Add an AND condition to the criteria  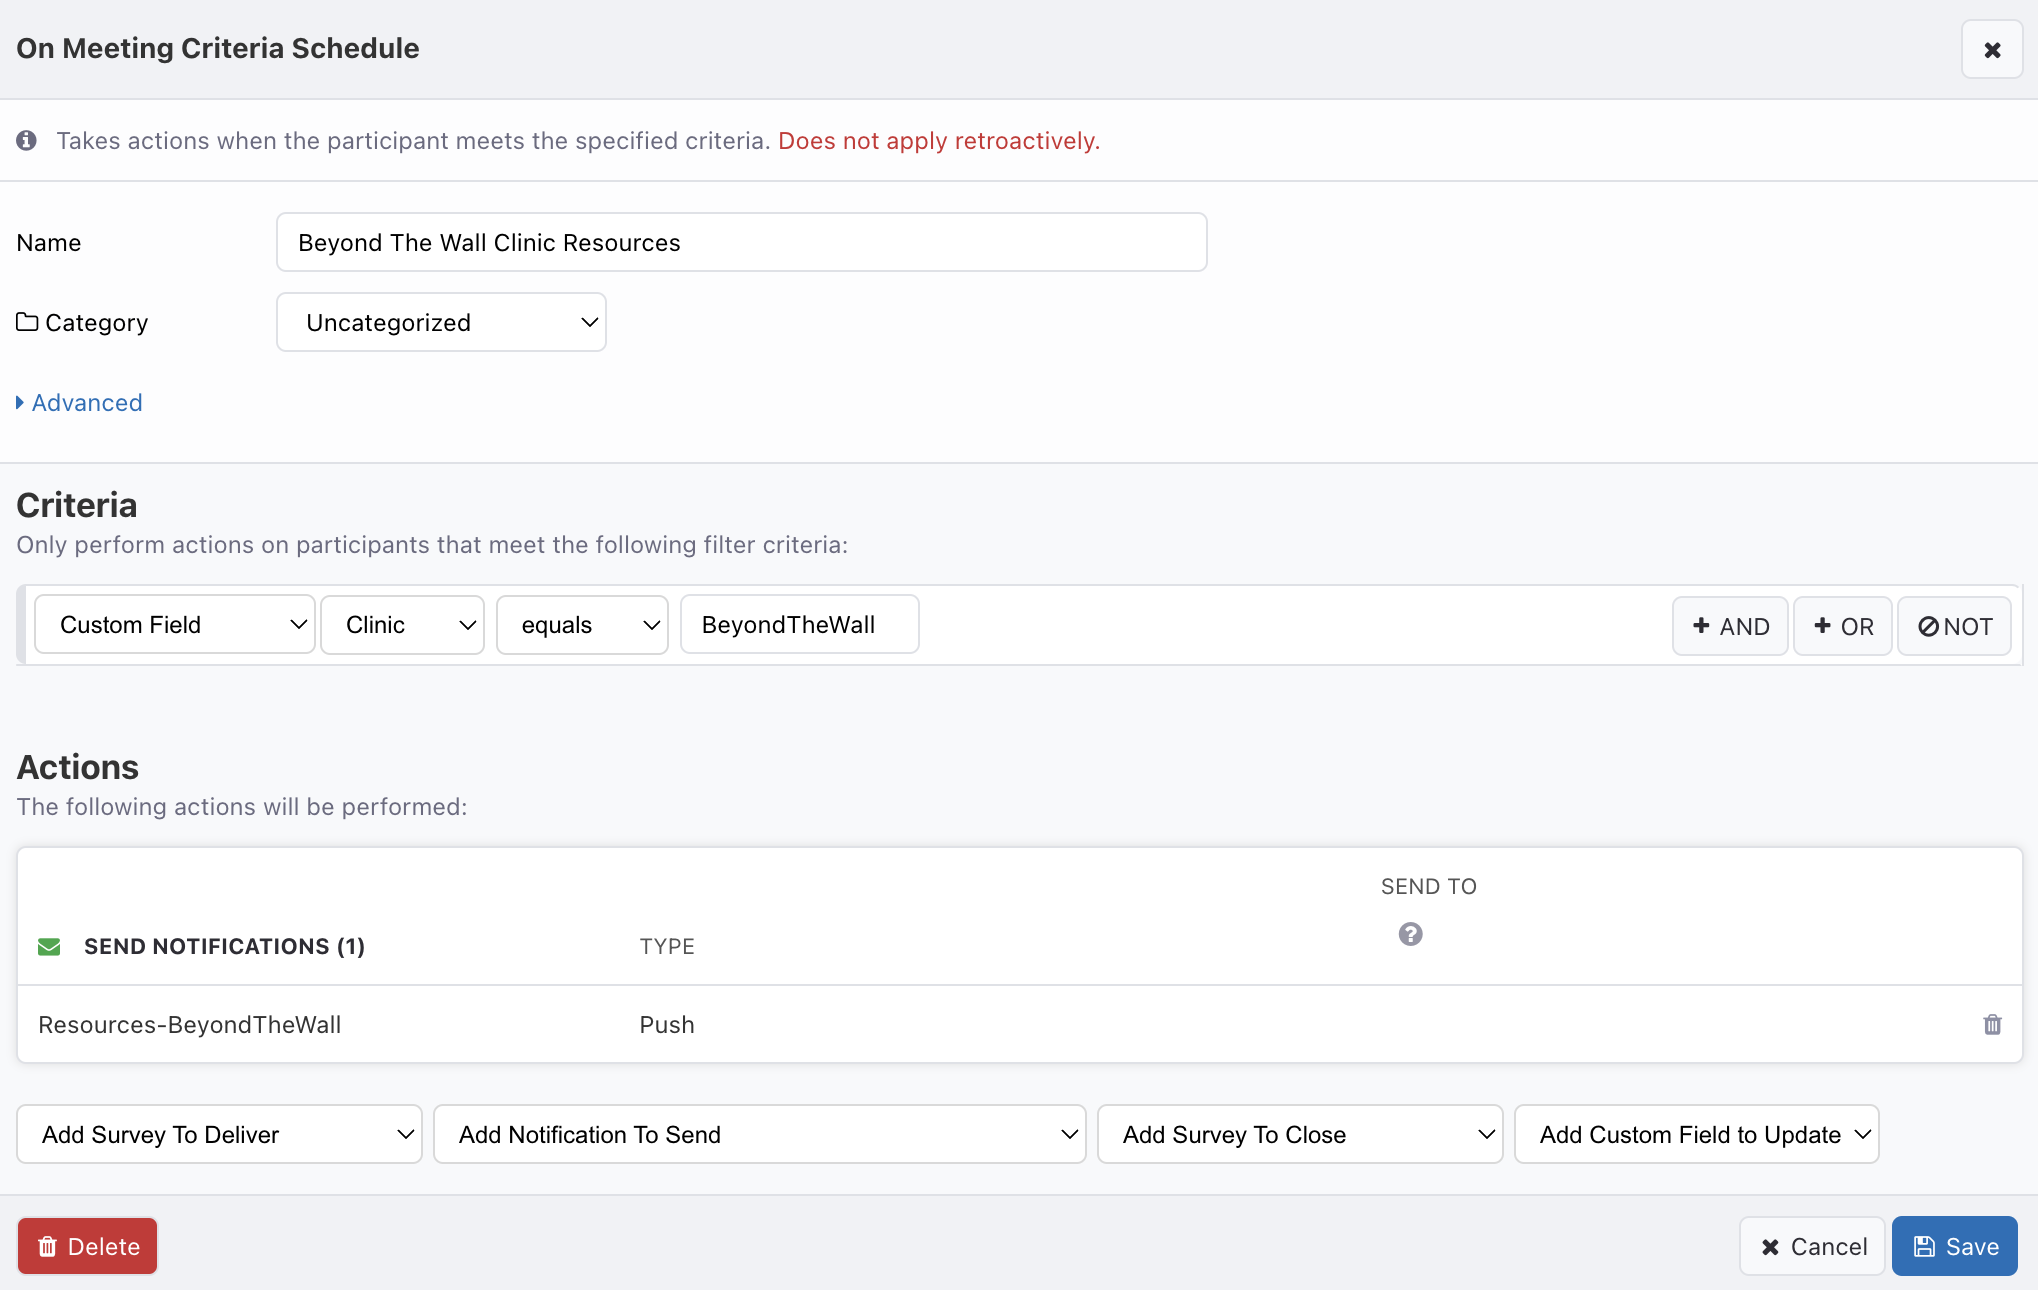click(1730, 626)
